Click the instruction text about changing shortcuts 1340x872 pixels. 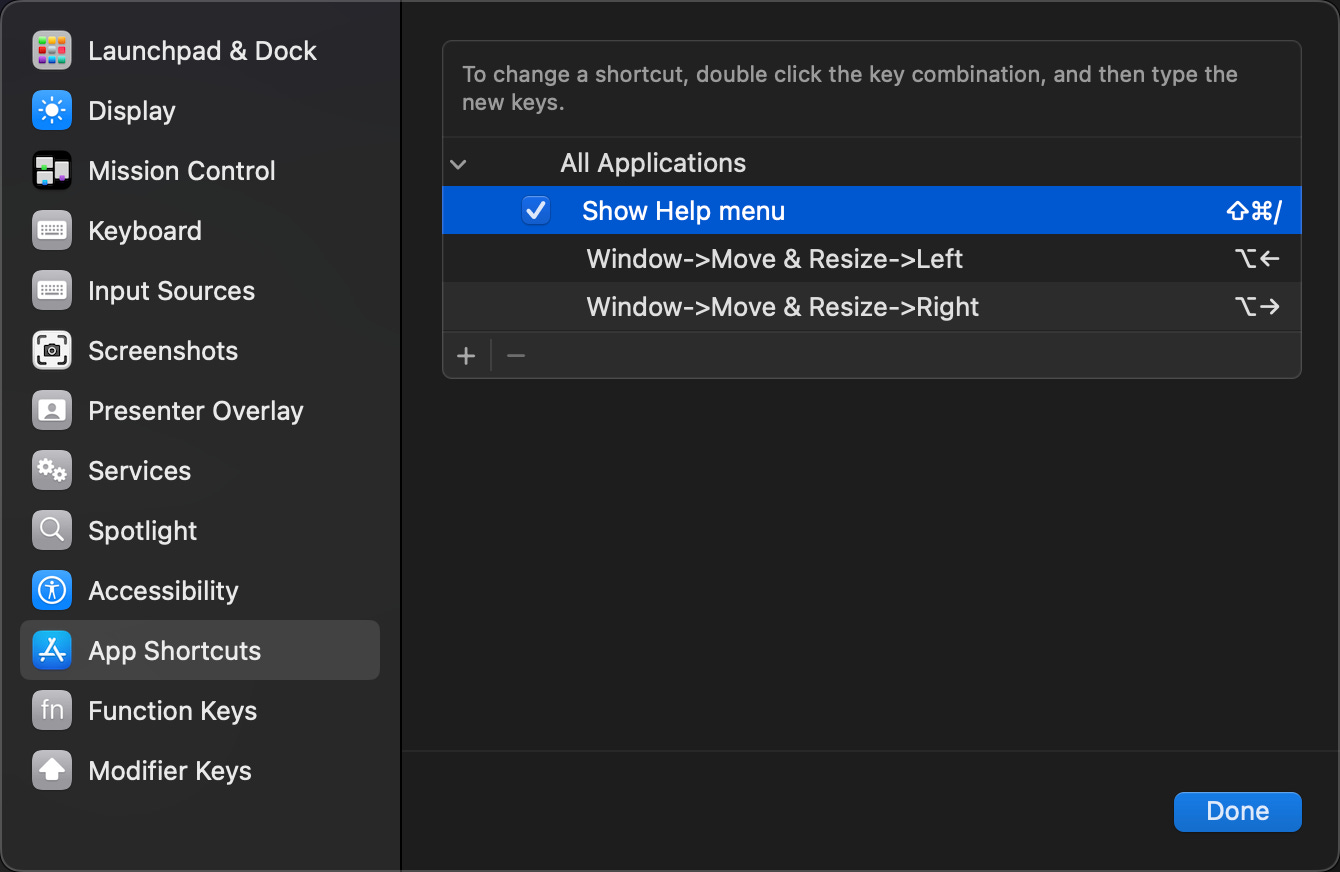click(x=850, y=88)
